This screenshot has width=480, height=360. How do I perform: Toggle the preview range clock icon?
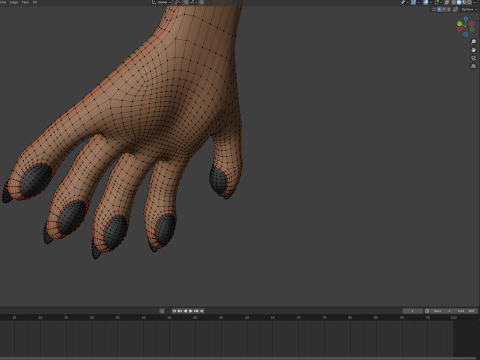point(427,311)
